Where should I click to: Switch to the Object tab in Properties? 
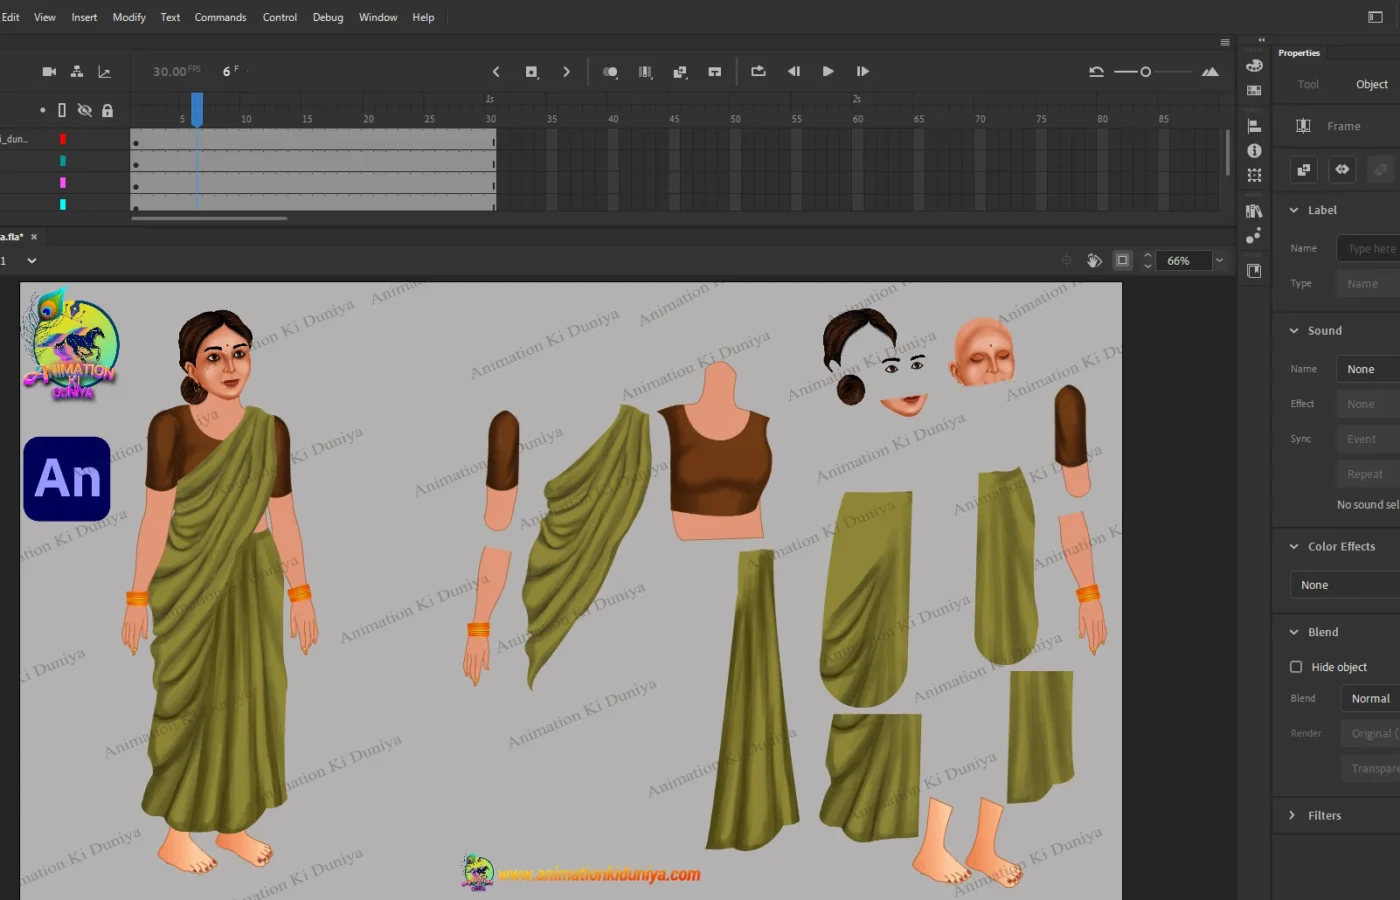coord(1371,85)
